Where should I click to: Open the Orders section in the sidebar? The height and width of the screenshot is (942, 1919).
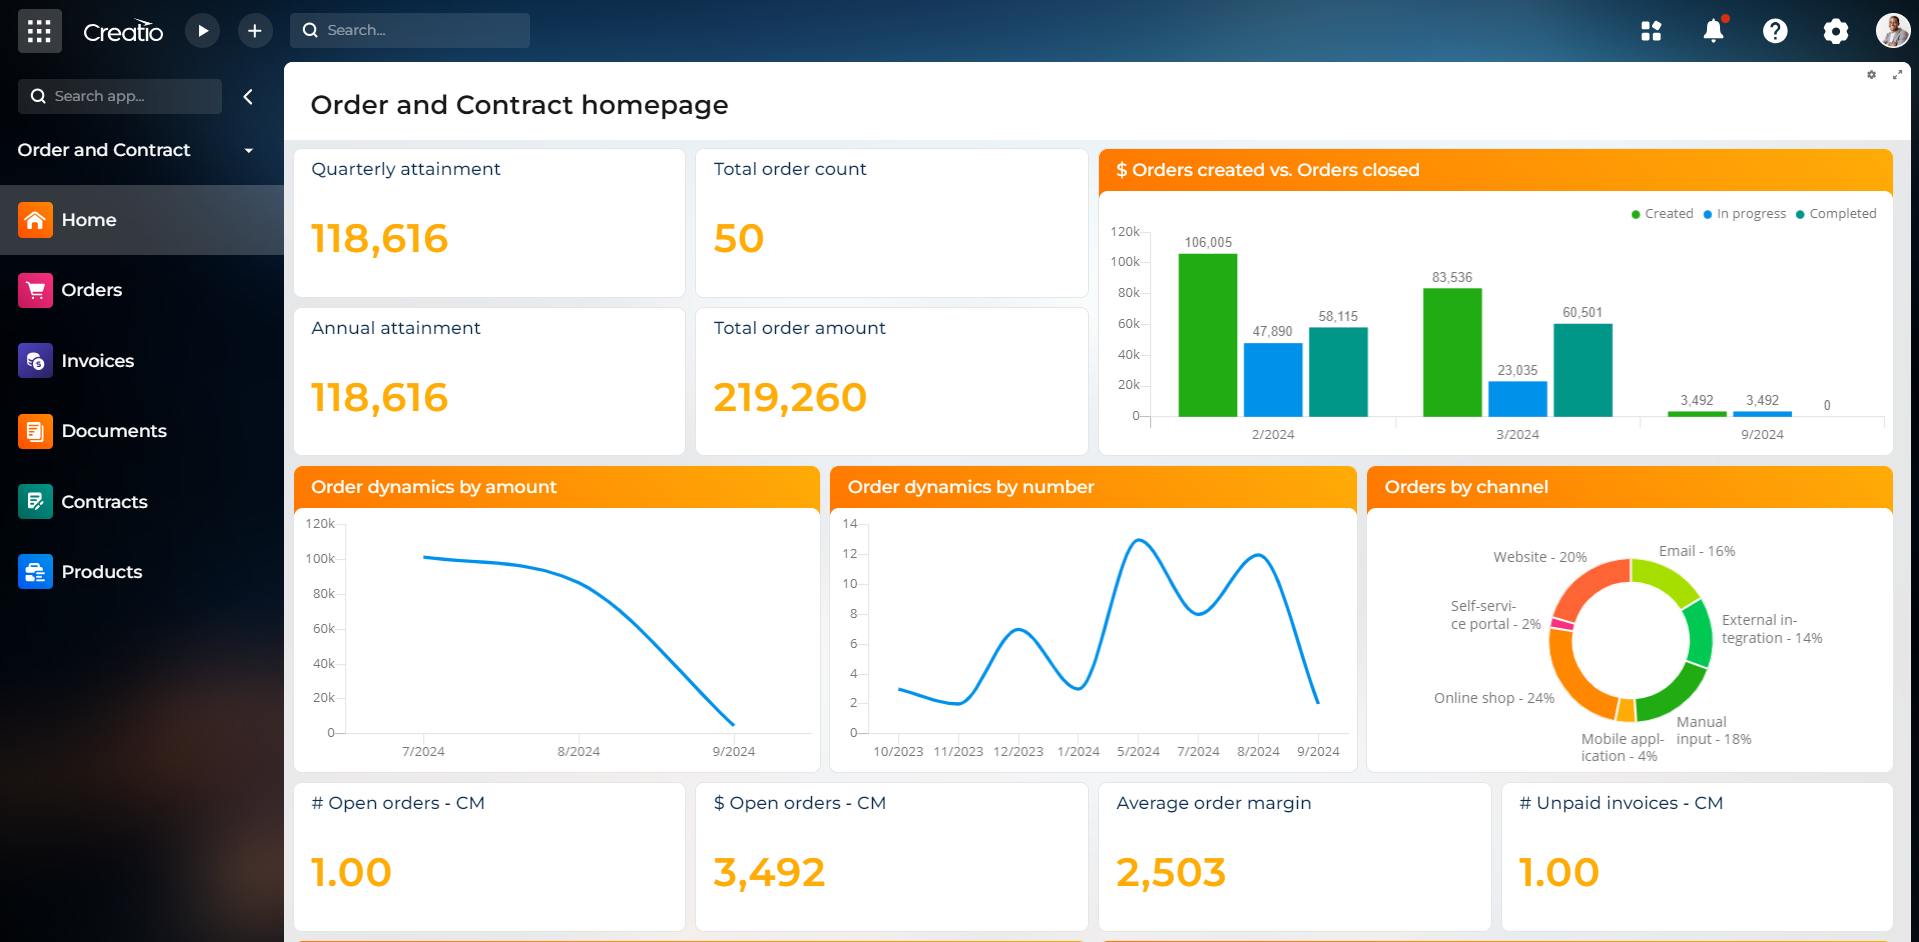tap(91, 290)
